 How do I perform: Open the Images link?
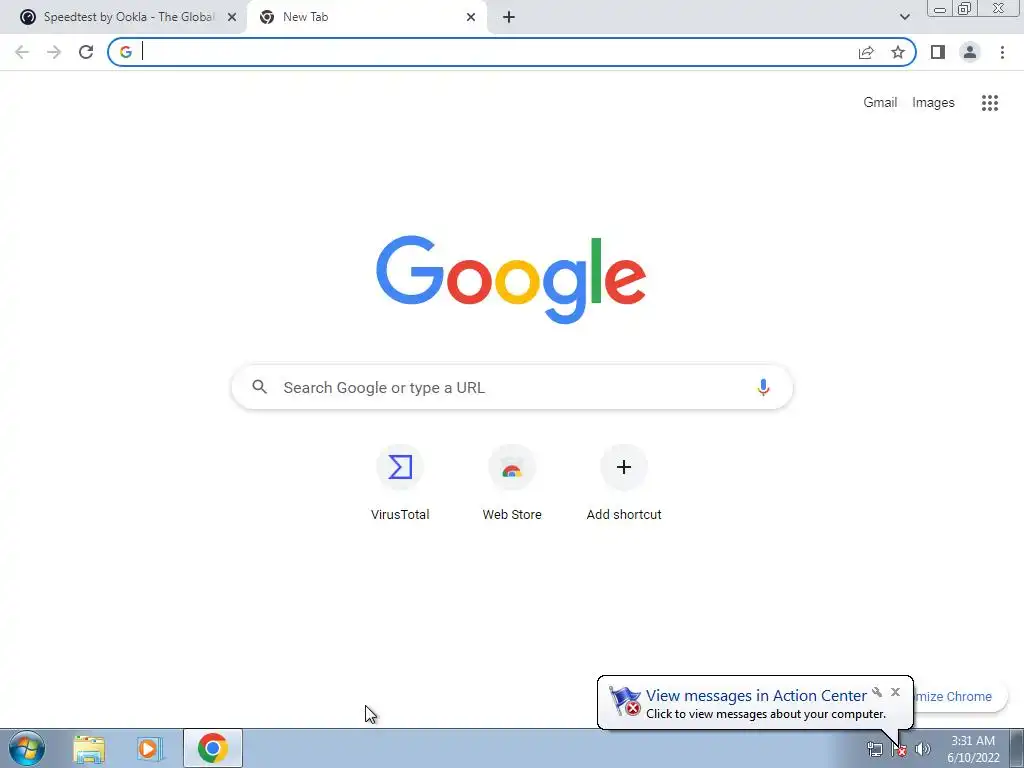click(933, 103)
